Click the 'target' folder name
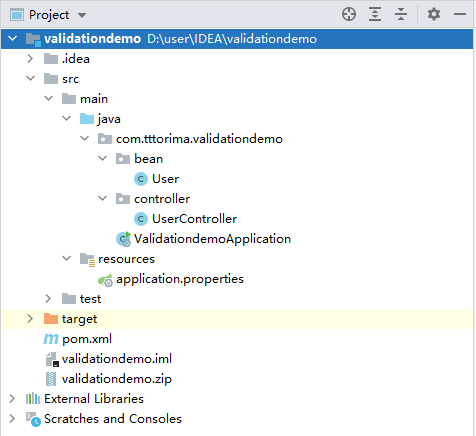The image size is (476, 436). 79,319
